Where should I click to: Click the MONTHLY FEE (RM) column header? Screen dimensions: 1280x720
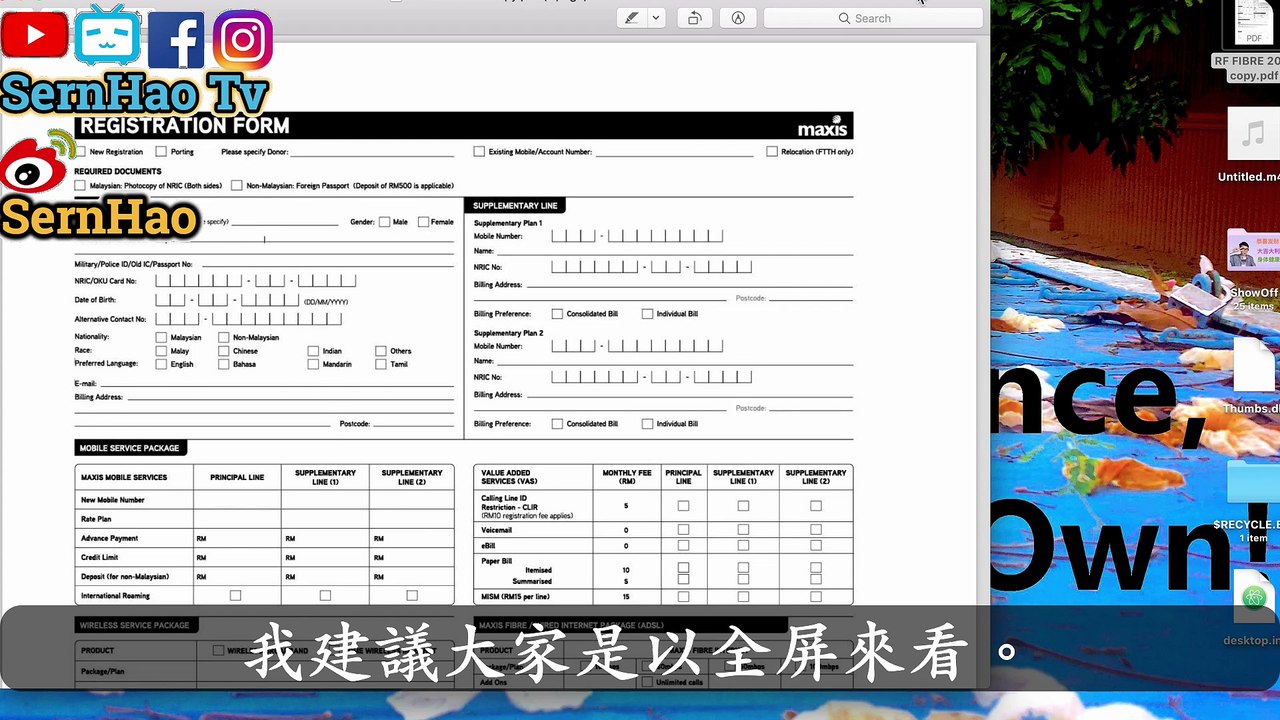[x=626, y=477]
